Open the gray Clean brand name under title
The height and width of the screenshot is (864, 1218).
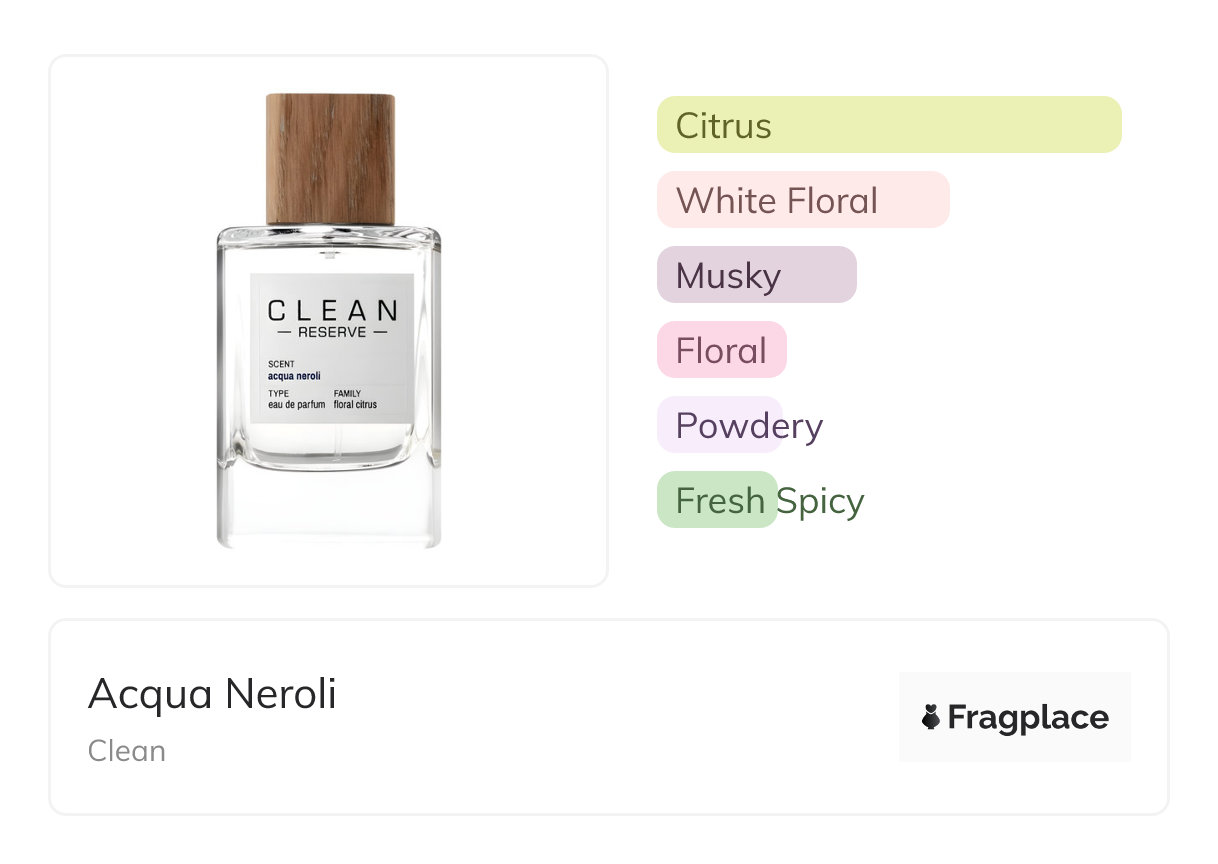click(x=127, y=751)
